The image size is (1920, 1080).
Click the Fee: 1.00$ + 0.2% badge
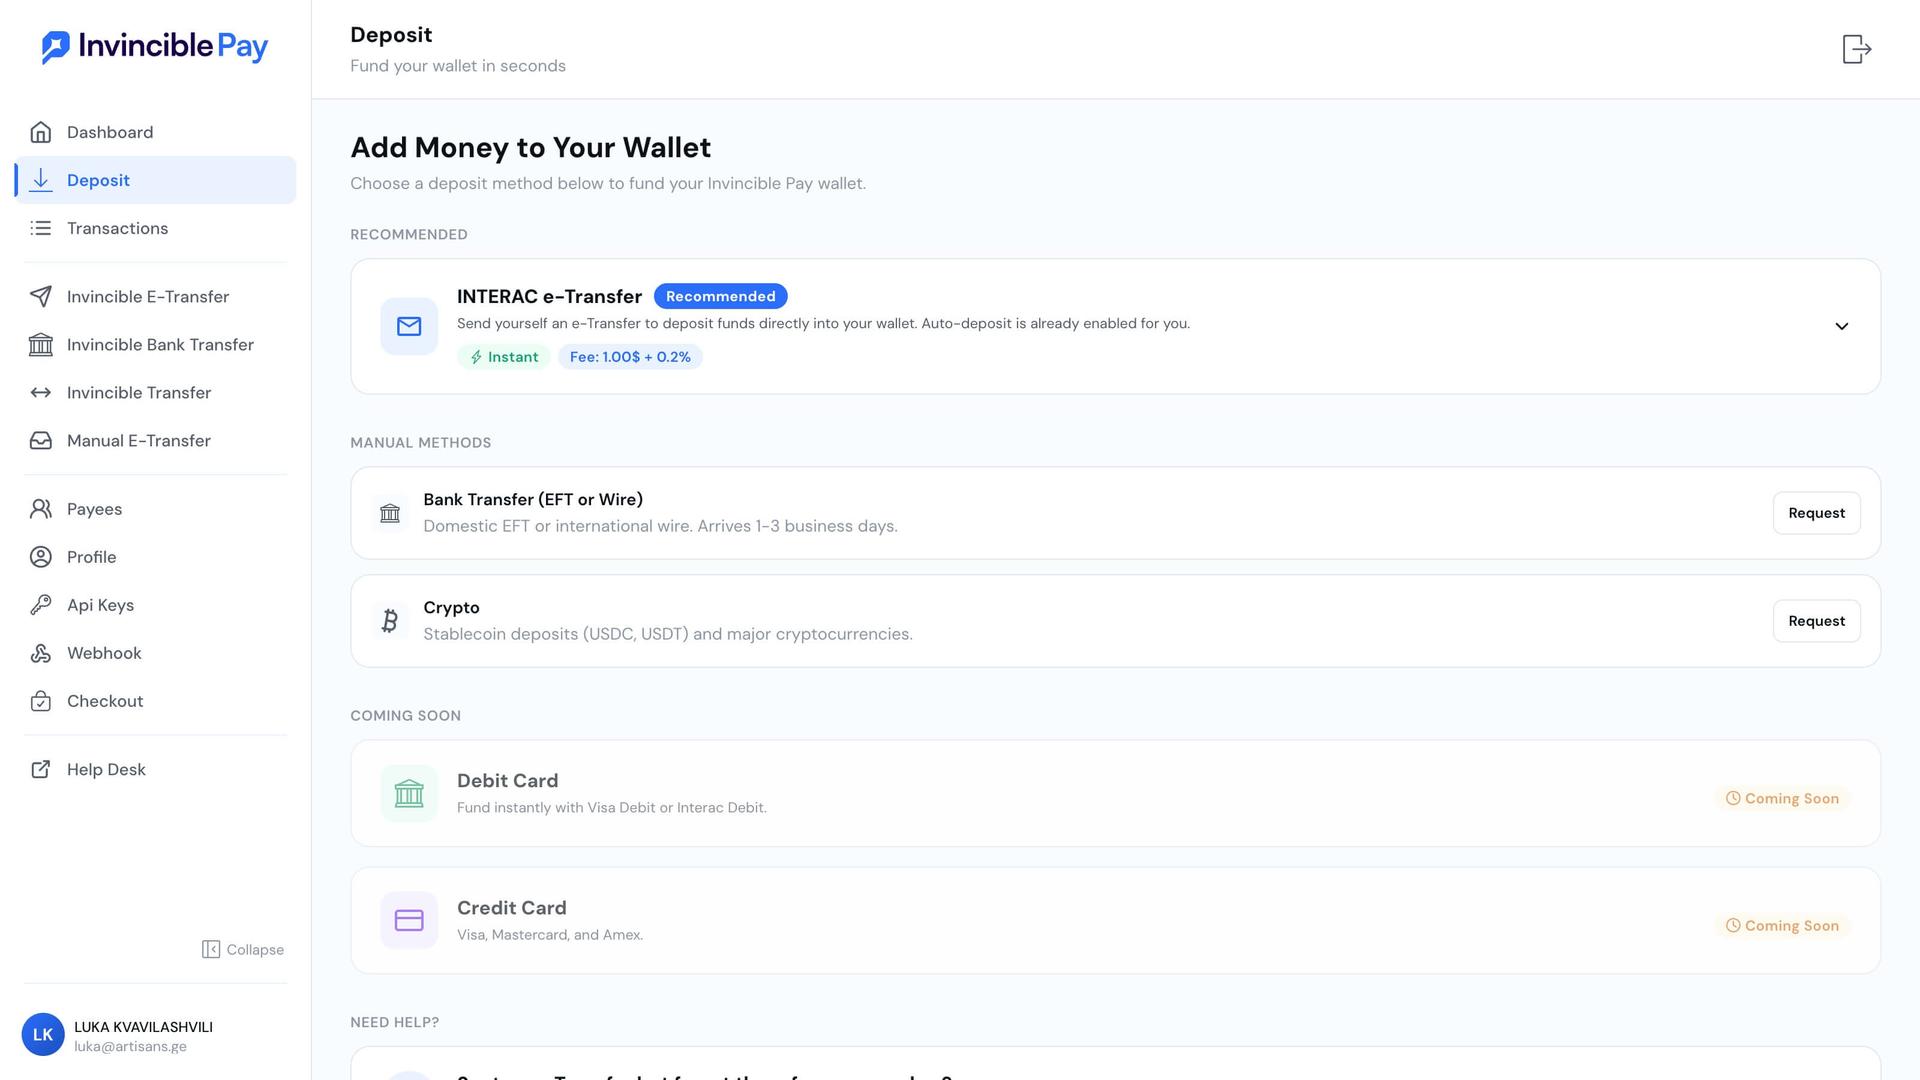click(x=630, y=357)
